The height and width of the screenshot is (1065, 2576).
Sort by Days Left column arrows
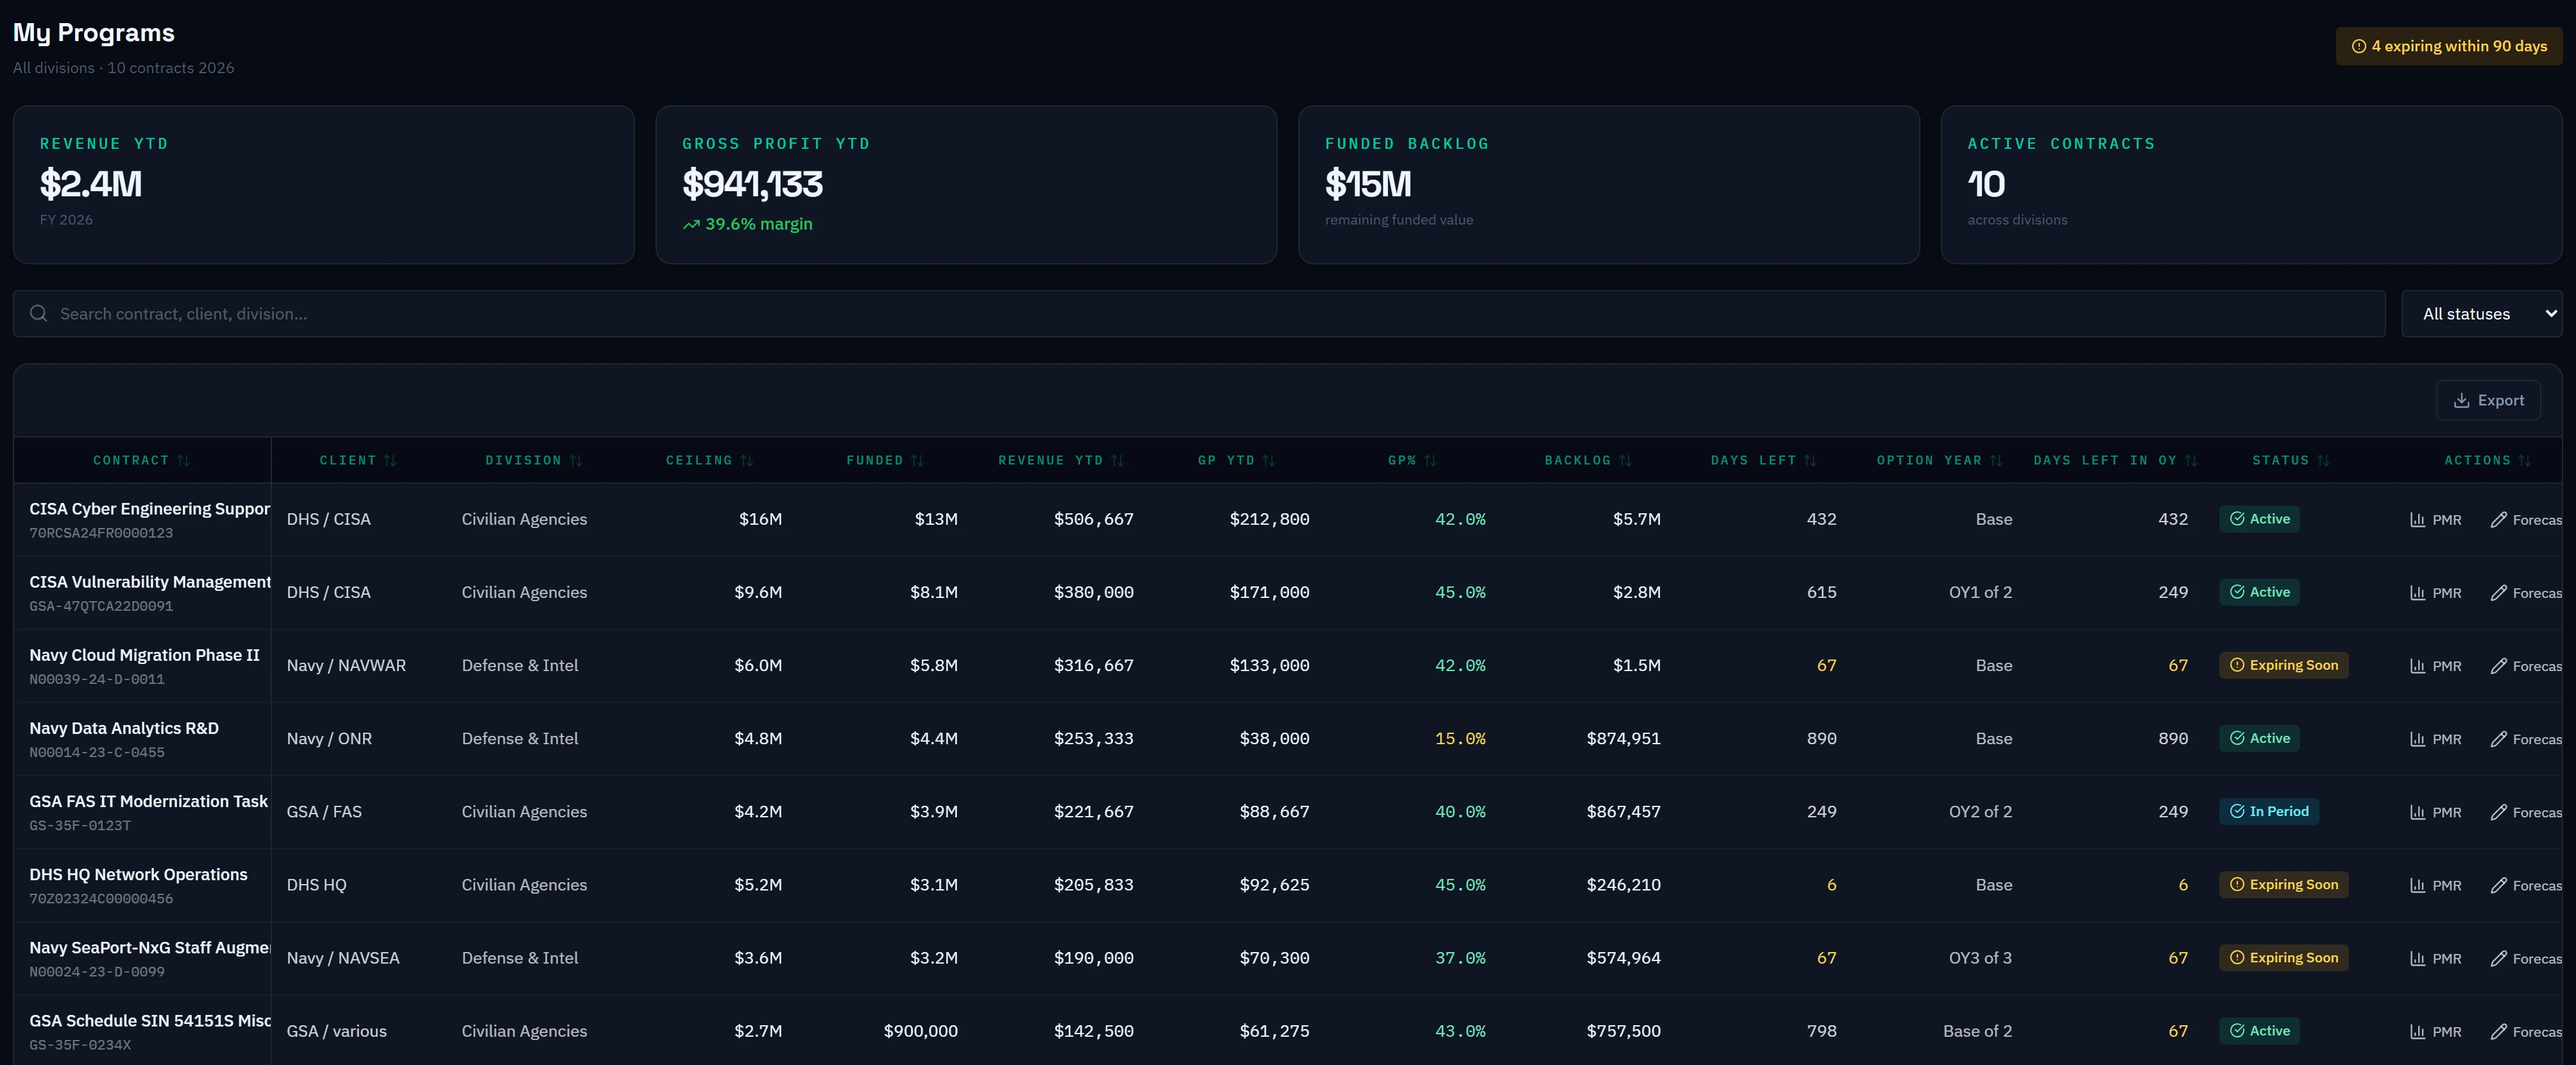click(x=1809, y=460)
